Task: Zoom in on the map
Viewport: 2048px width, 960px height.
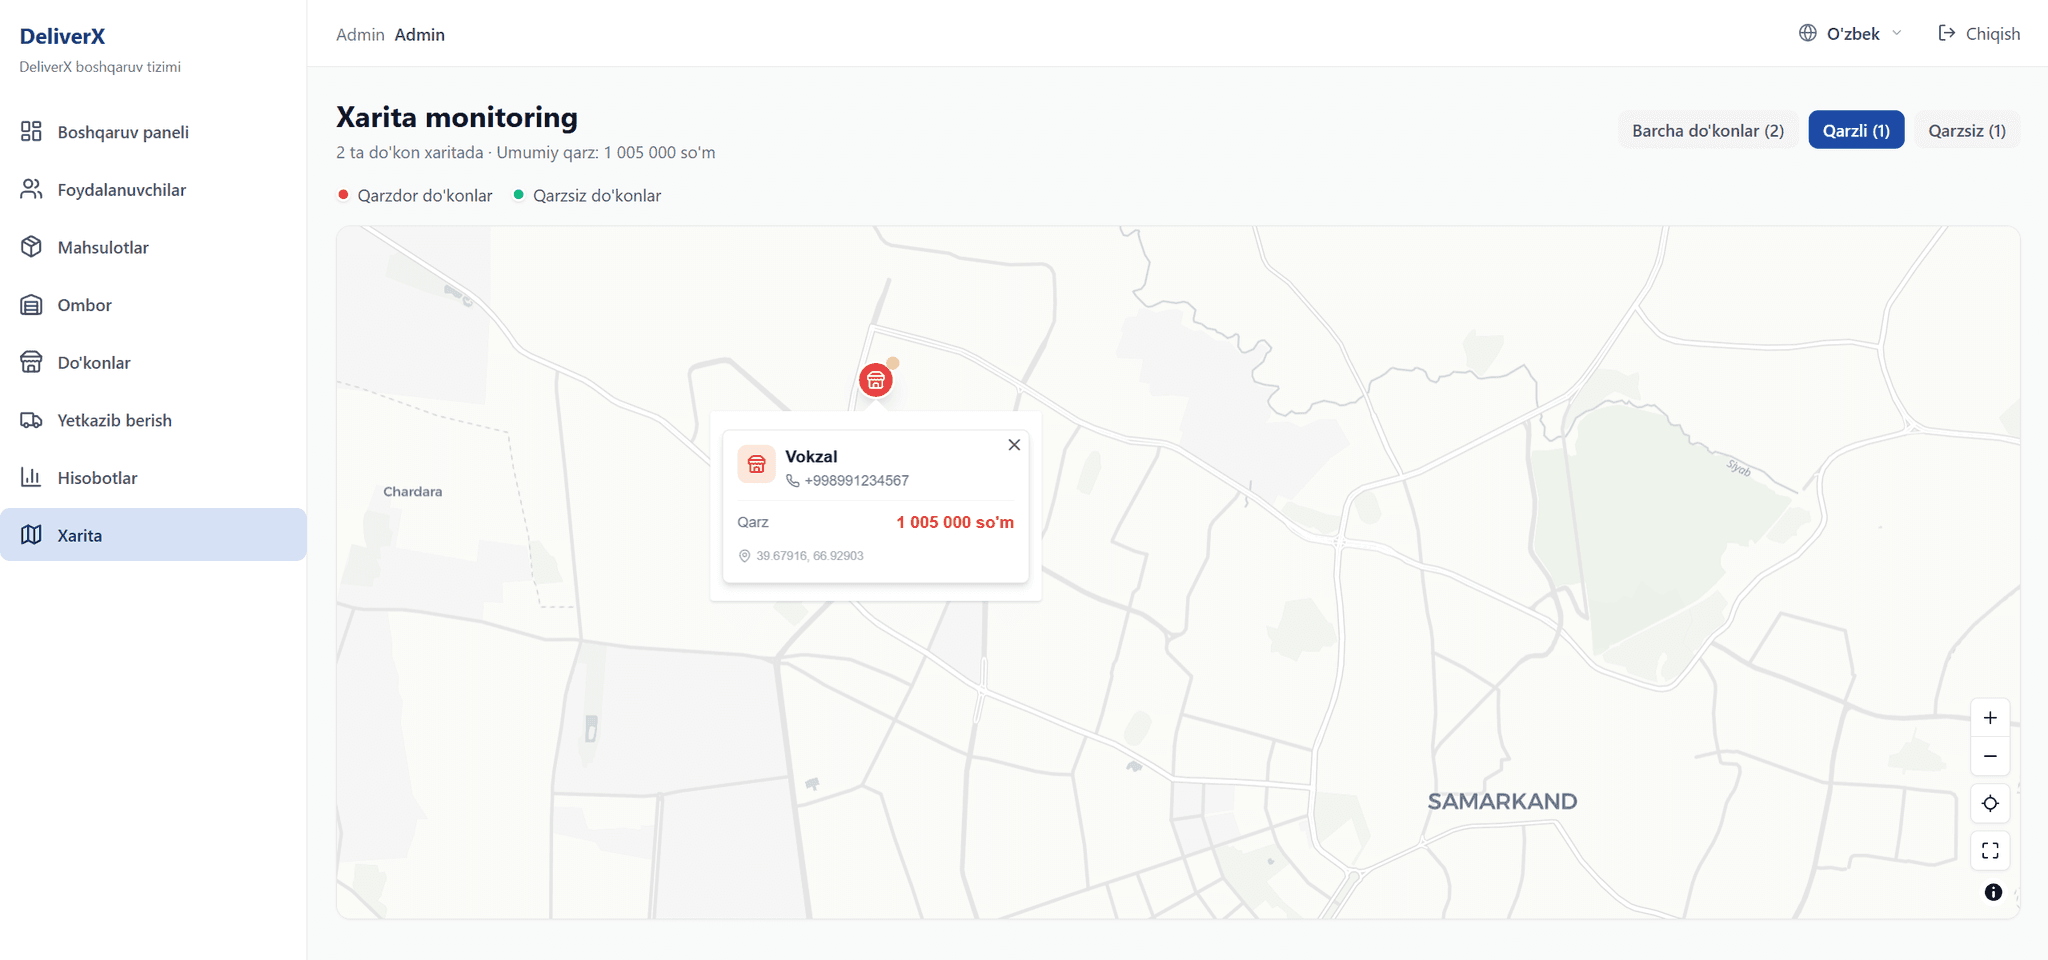Action: click(1990, 718)
